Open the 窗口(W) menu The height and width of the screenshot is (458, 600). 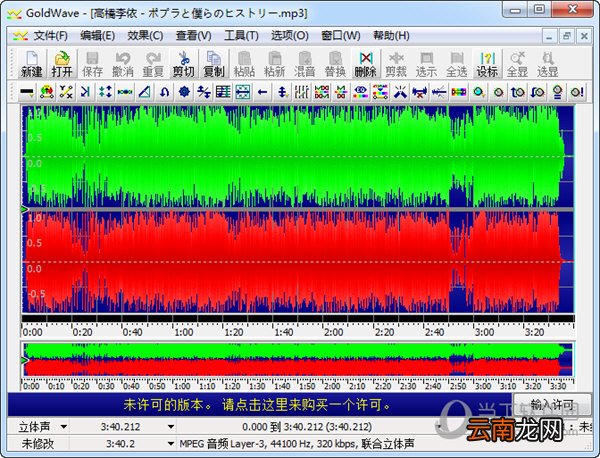(341, 36)
